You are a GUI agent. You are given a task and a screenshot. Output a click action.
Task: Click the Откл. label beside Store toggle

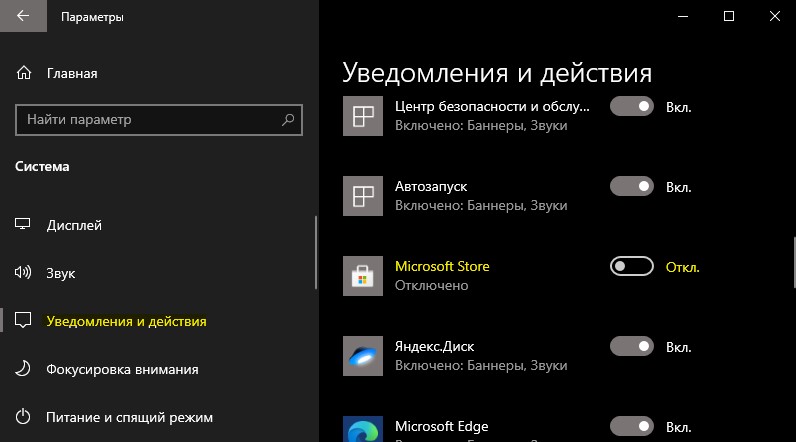[682, 267]
